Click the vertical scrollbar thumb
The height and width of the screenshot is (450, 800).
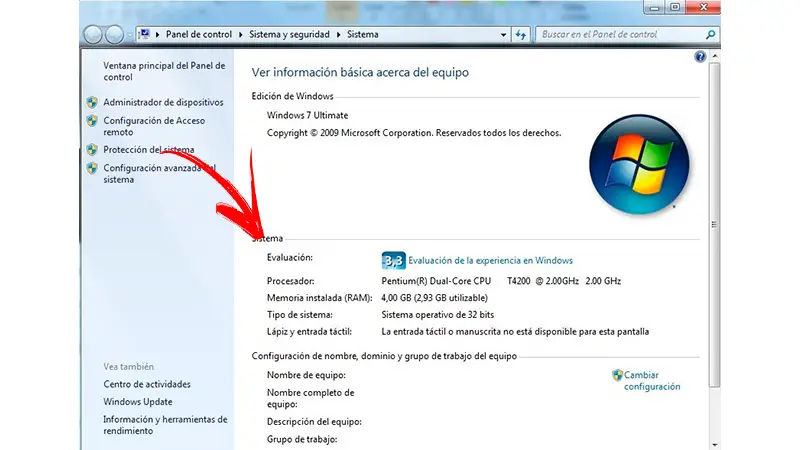click(714, 224)
